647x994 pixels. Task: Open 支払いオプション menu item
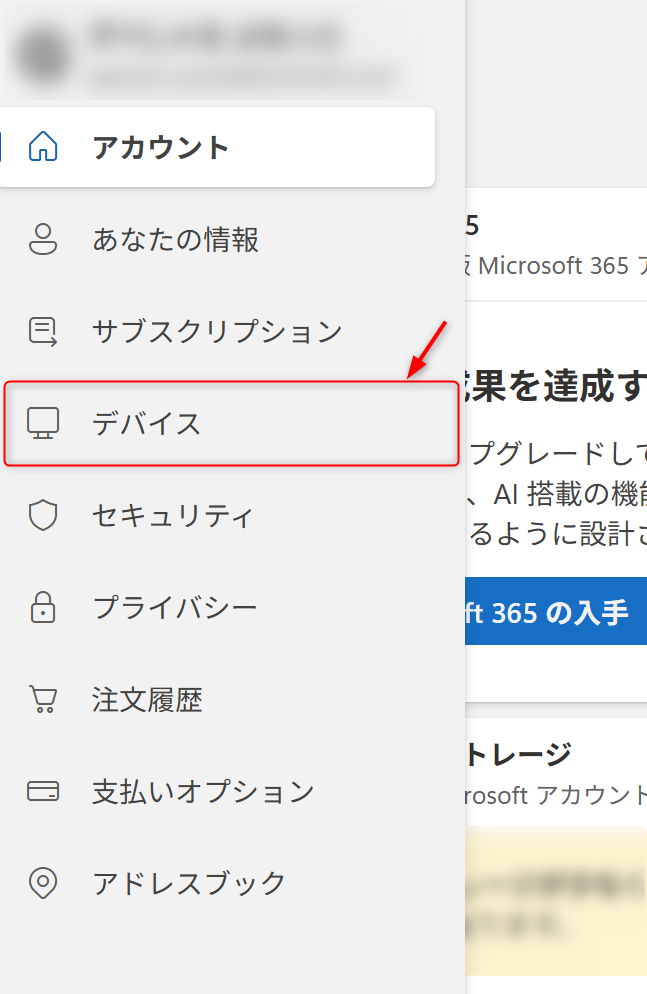[203, 792]
